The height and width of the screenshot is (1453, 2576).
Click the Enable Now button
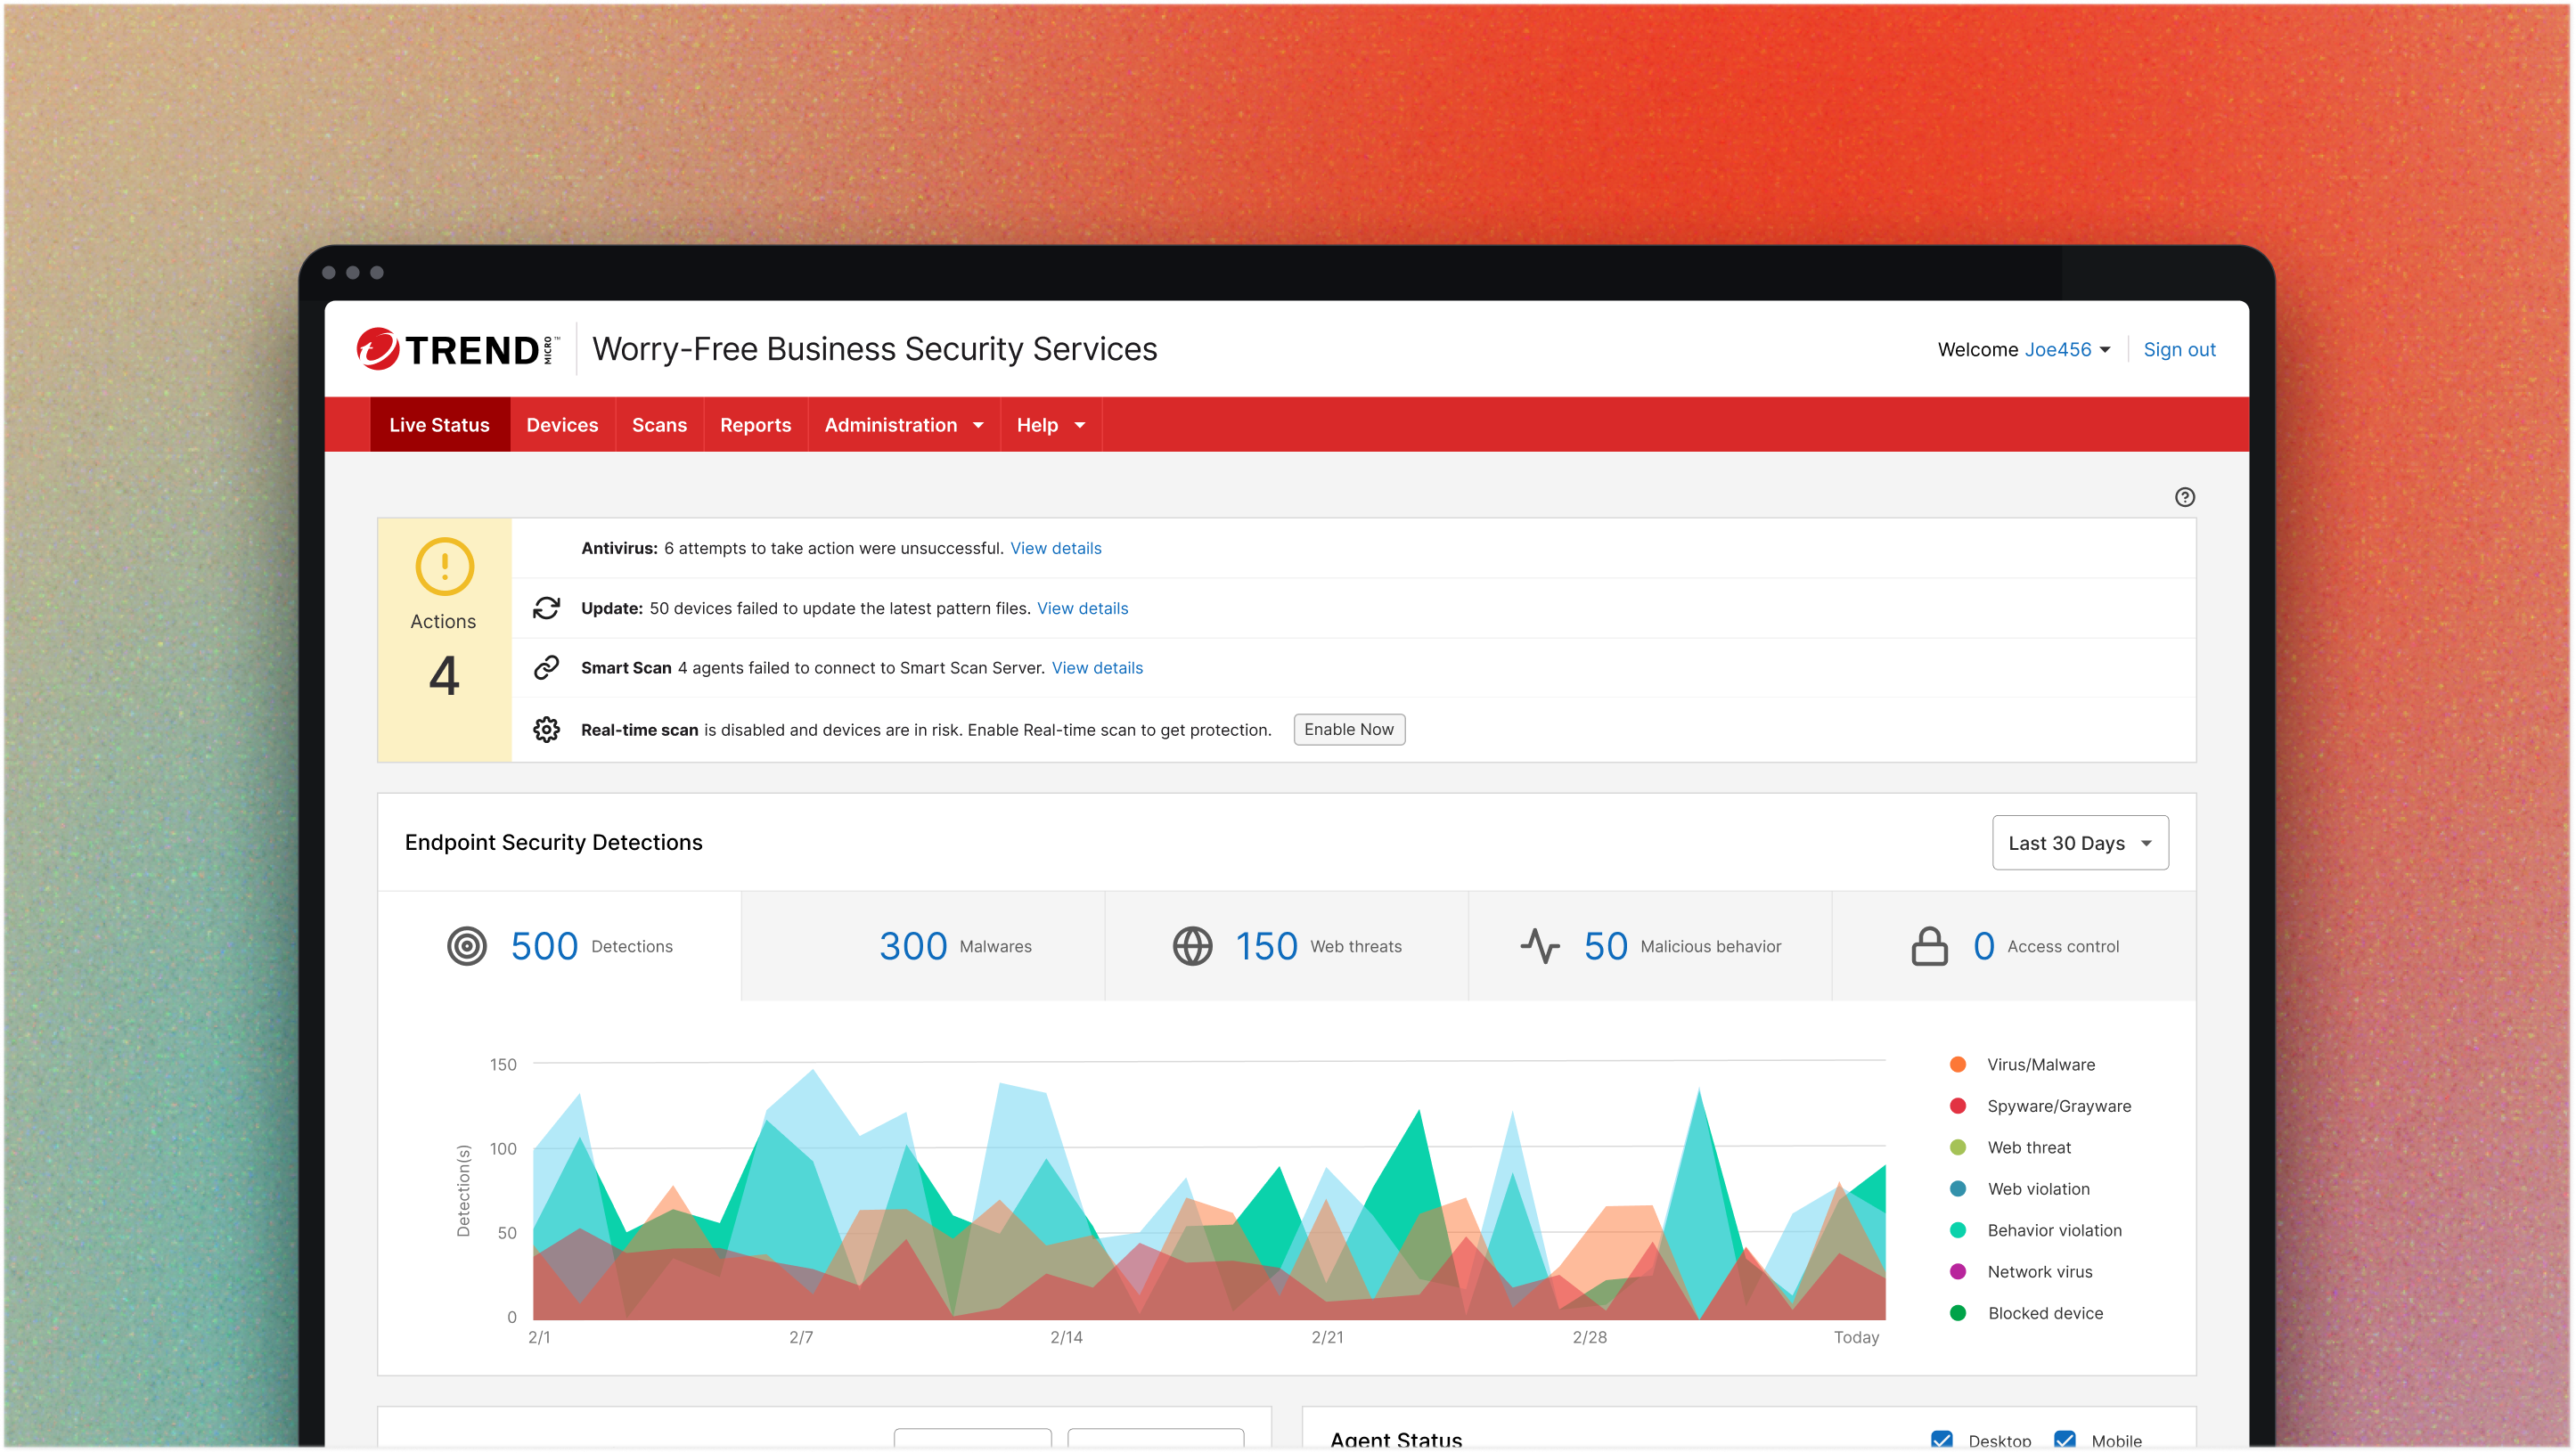pos(1349,730)
